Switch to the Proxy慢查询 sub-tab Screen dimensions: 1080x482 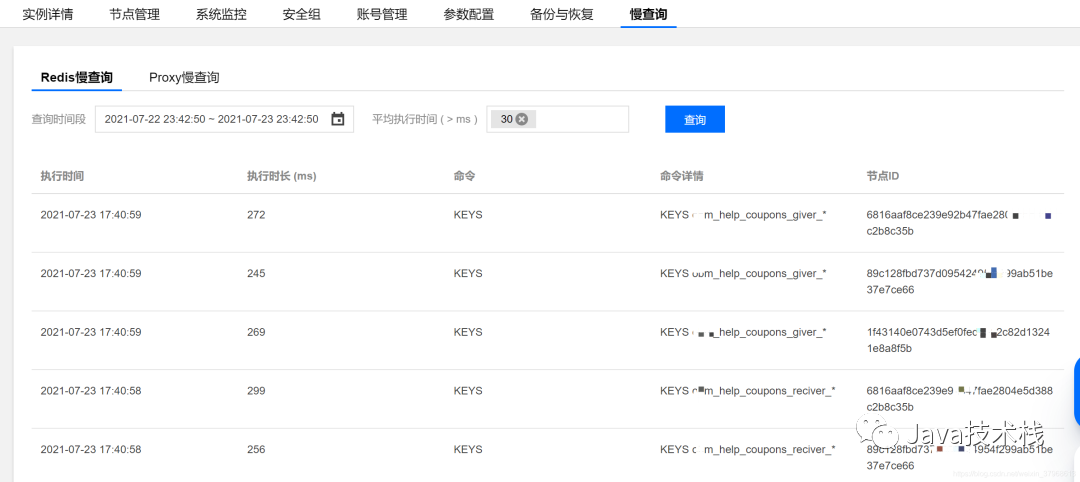[x=184, y=77]
